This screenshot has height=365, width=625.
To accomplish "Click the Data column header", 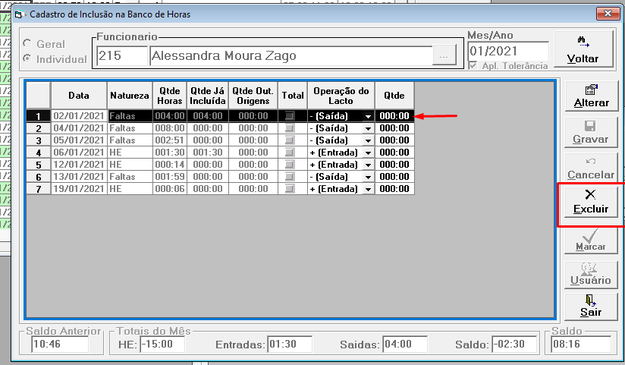I will tap(79, 95).
